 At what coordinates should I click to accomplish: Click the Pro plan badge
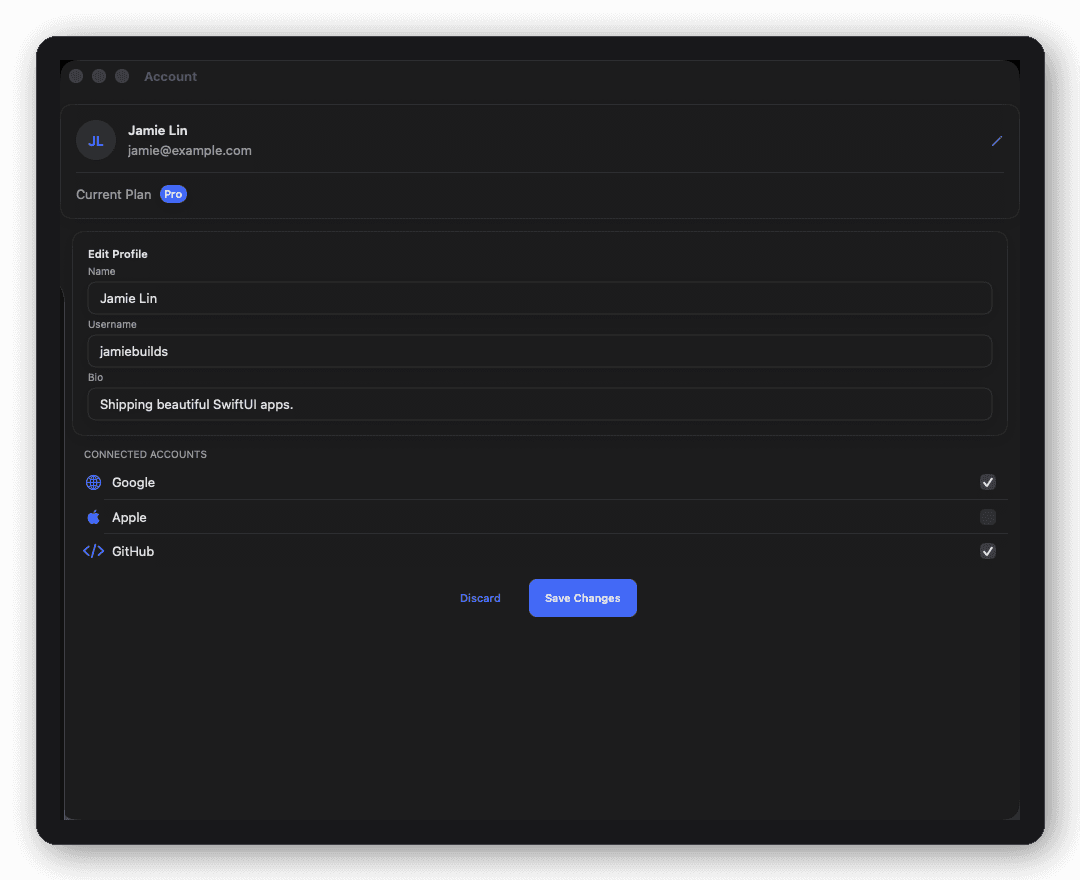(x=173, y=194)
